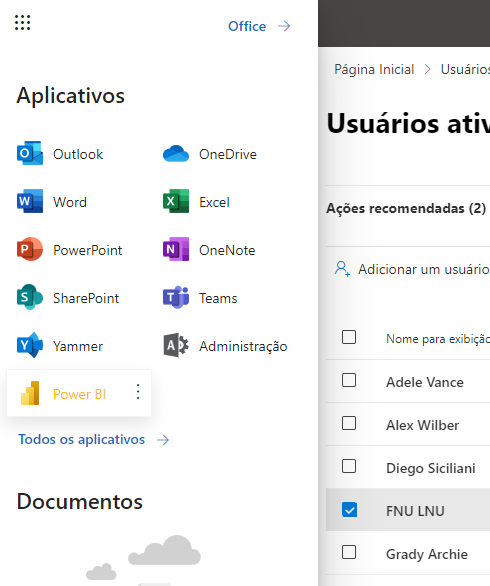Viewport: 490px width, 586px height.
Task: Open user Adele Vance name
Action: [x=425, y=382]
